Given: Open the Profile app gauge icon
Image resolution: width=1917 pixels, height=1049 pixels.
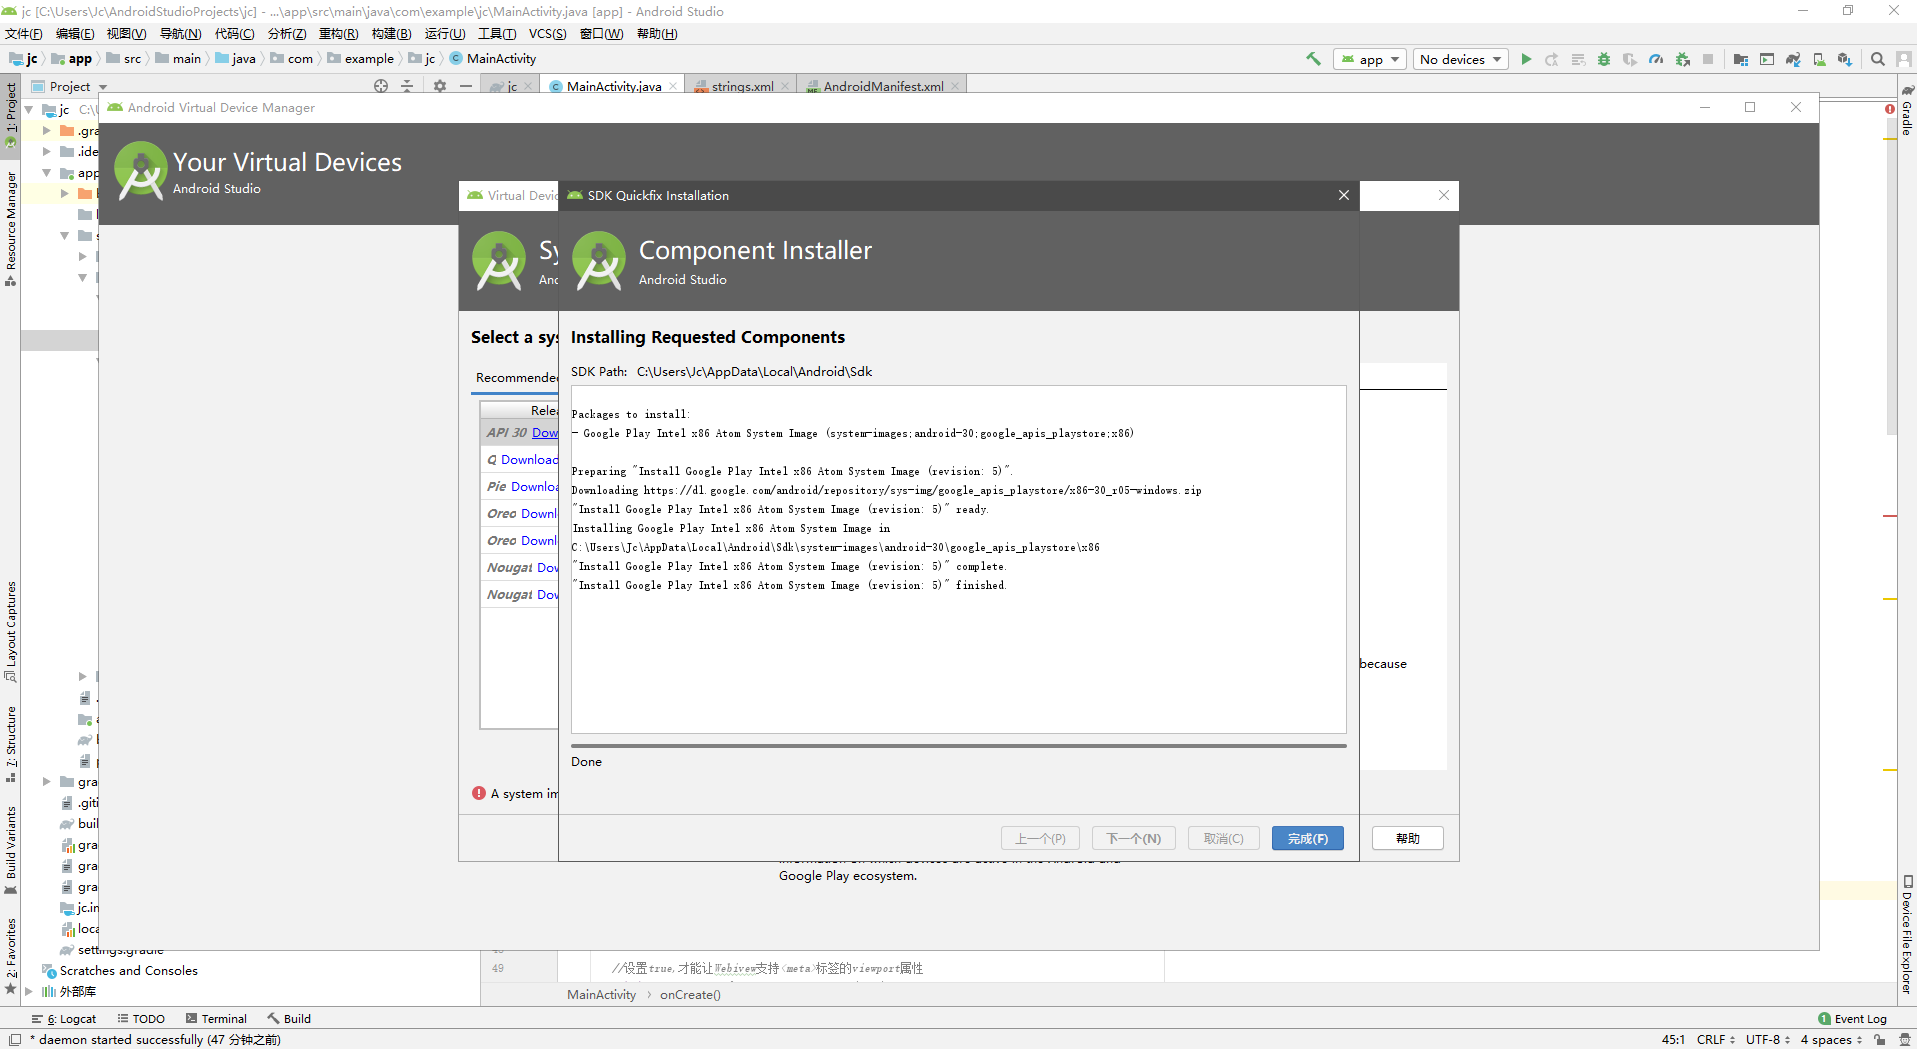Looking at the screenshot, I should coord(1656,59).
